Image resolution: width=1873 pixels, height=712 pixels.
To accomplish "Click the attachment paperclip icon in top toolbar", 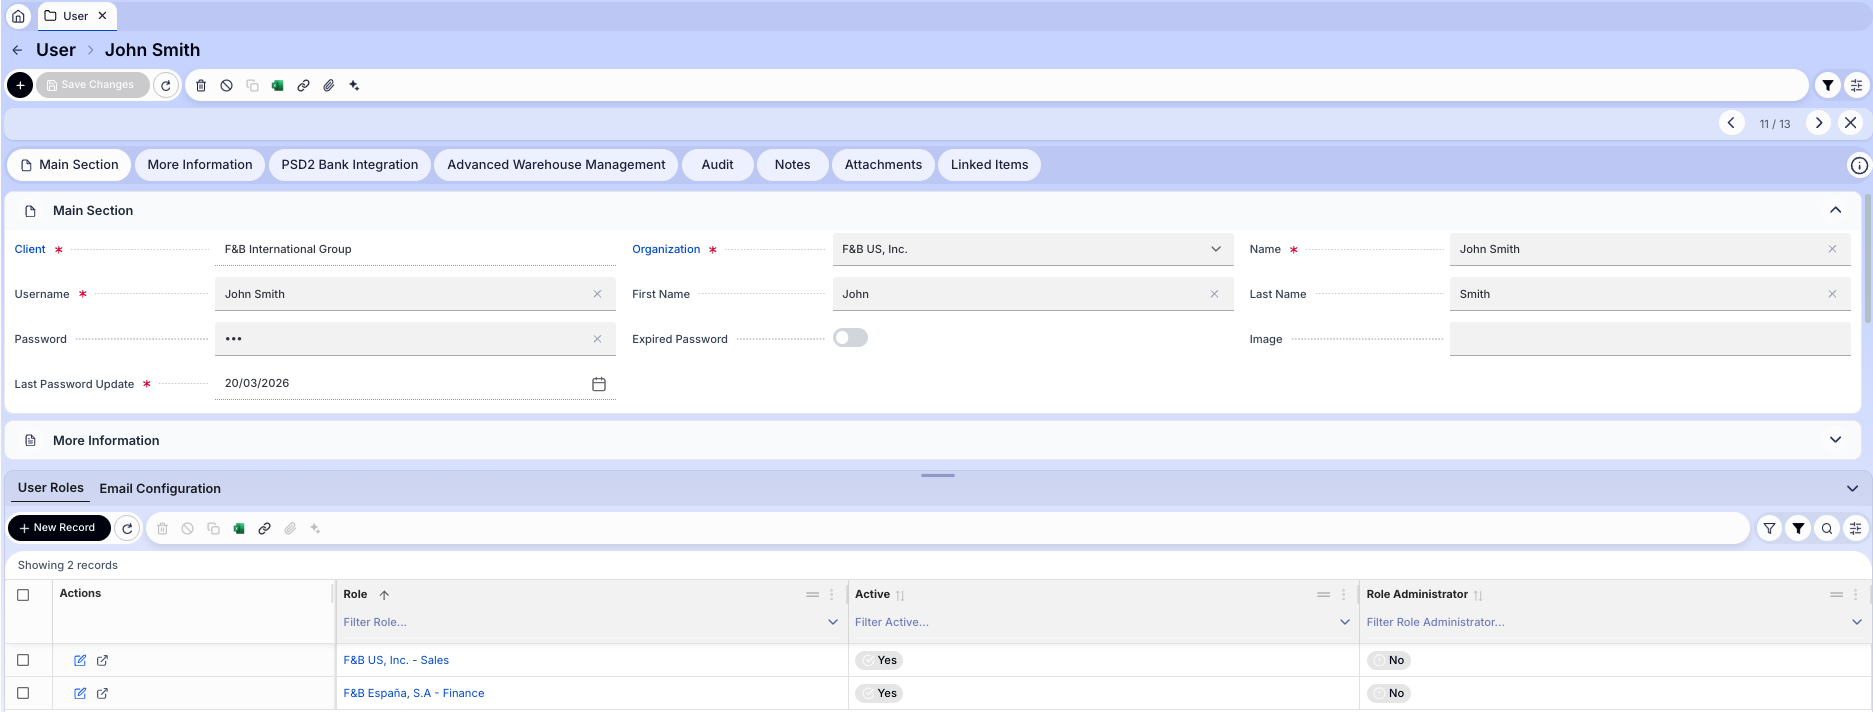I will (329, 86).
